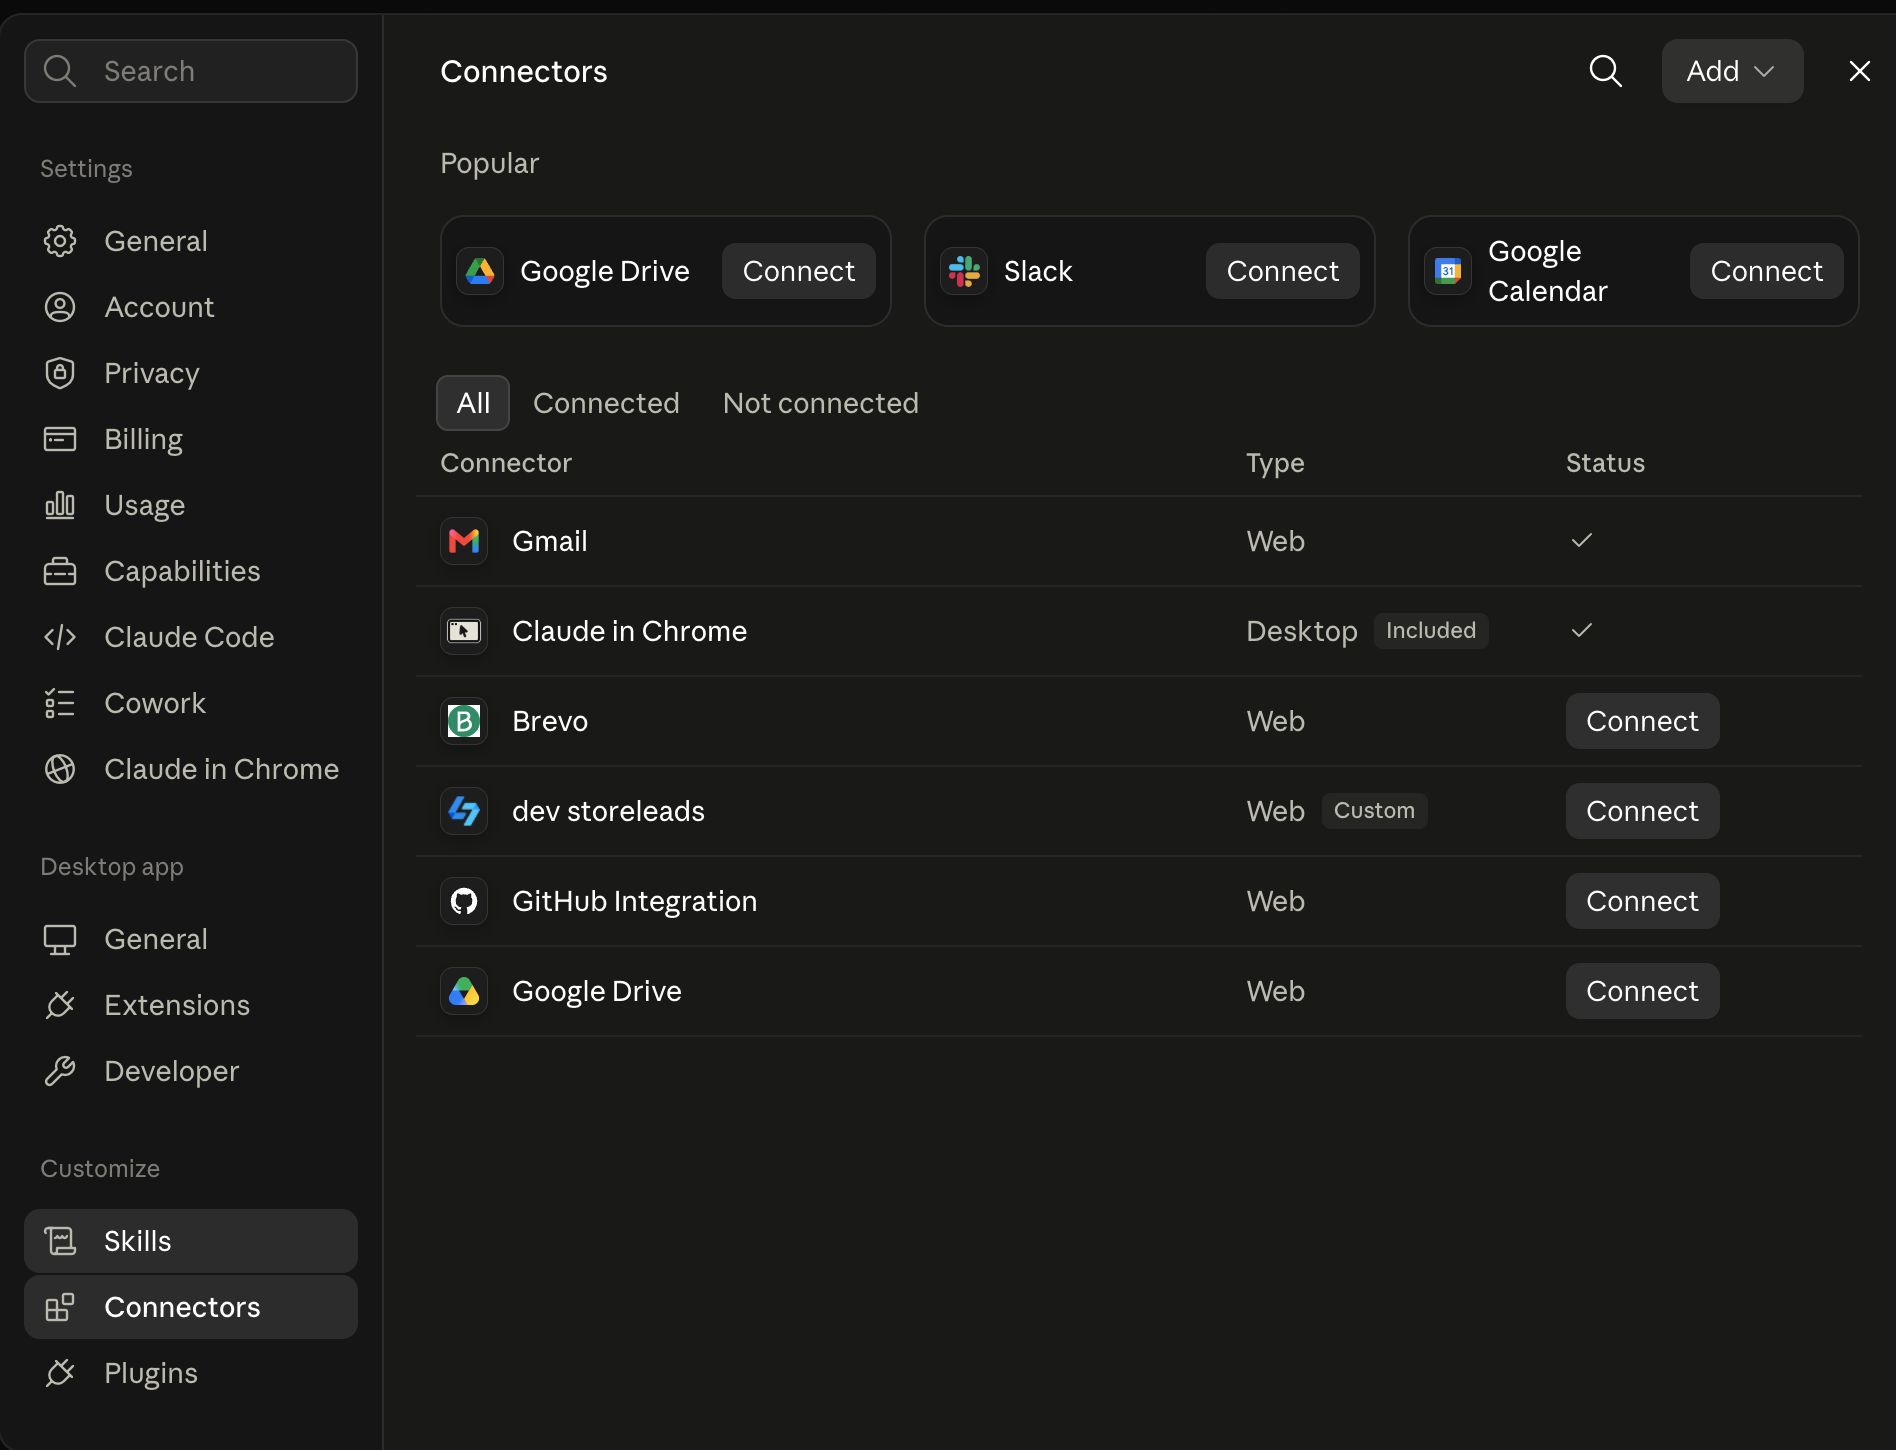
Task: Click the Desktop app General monitor icon
Action: (x=60, y=939)
